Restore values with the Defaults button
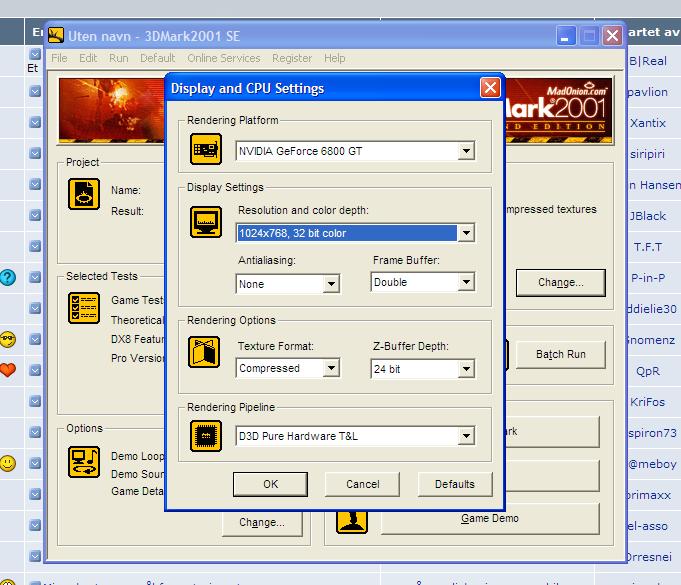Screen dimensions: 681x585 point(455,484)
